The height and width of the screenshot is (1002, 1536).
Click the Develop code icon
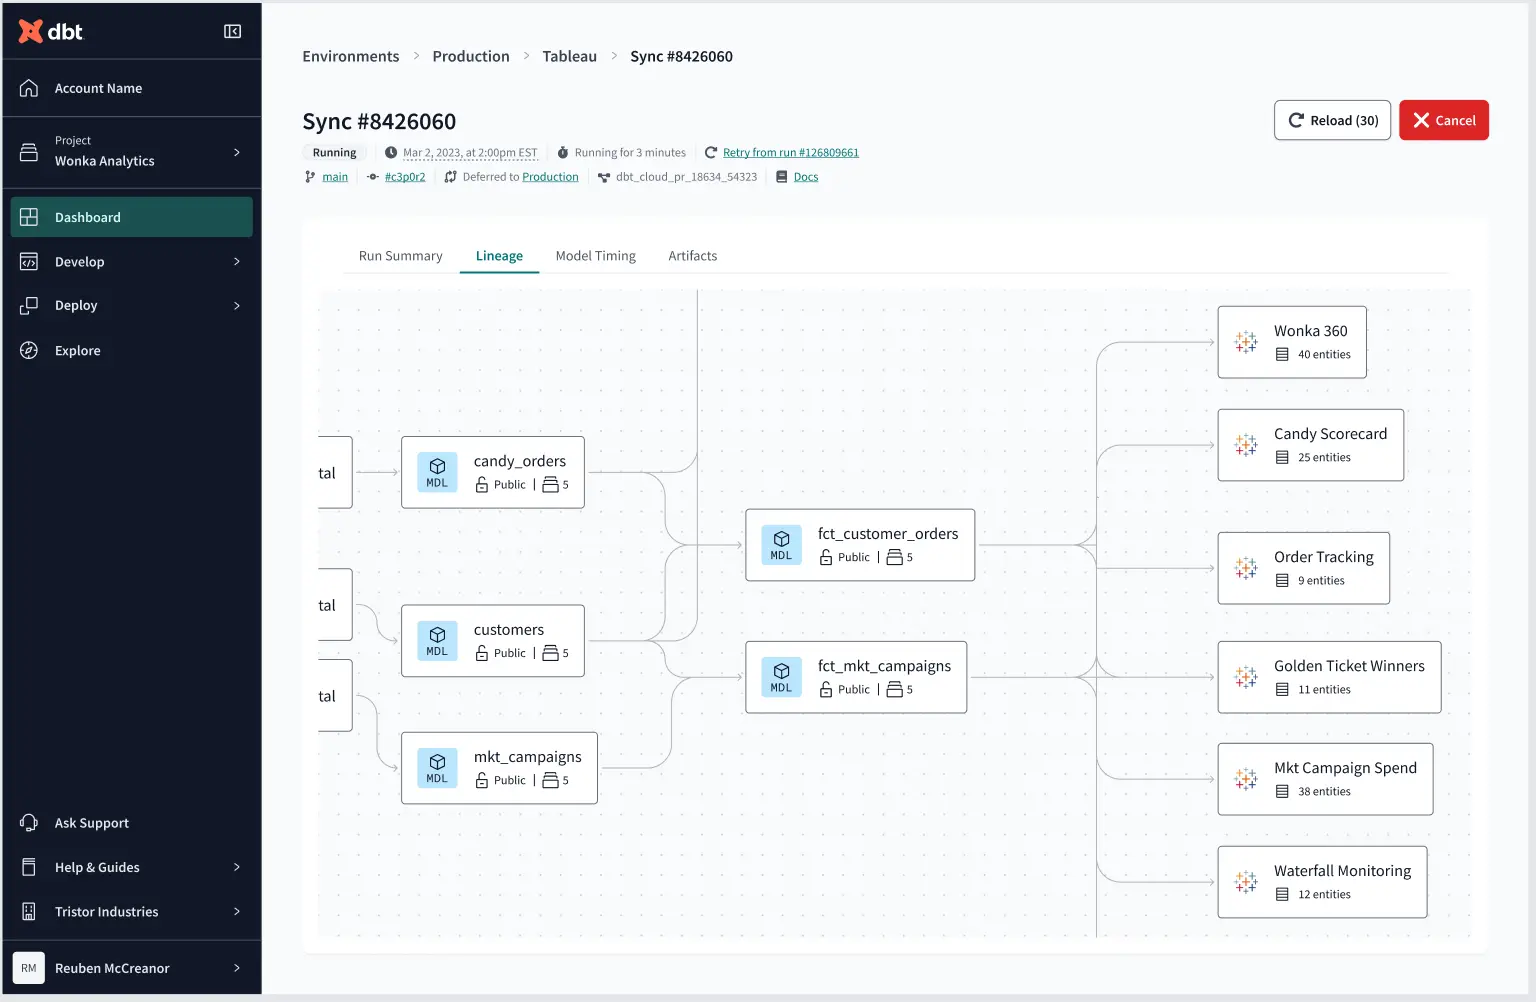(x=29, y=261)
